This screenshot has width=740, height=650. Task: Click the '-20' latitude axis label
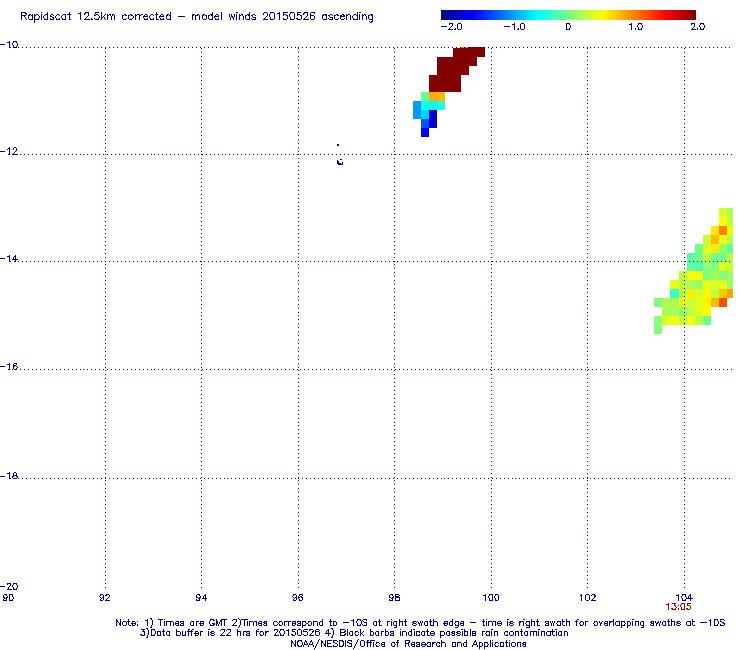point(9,587)
